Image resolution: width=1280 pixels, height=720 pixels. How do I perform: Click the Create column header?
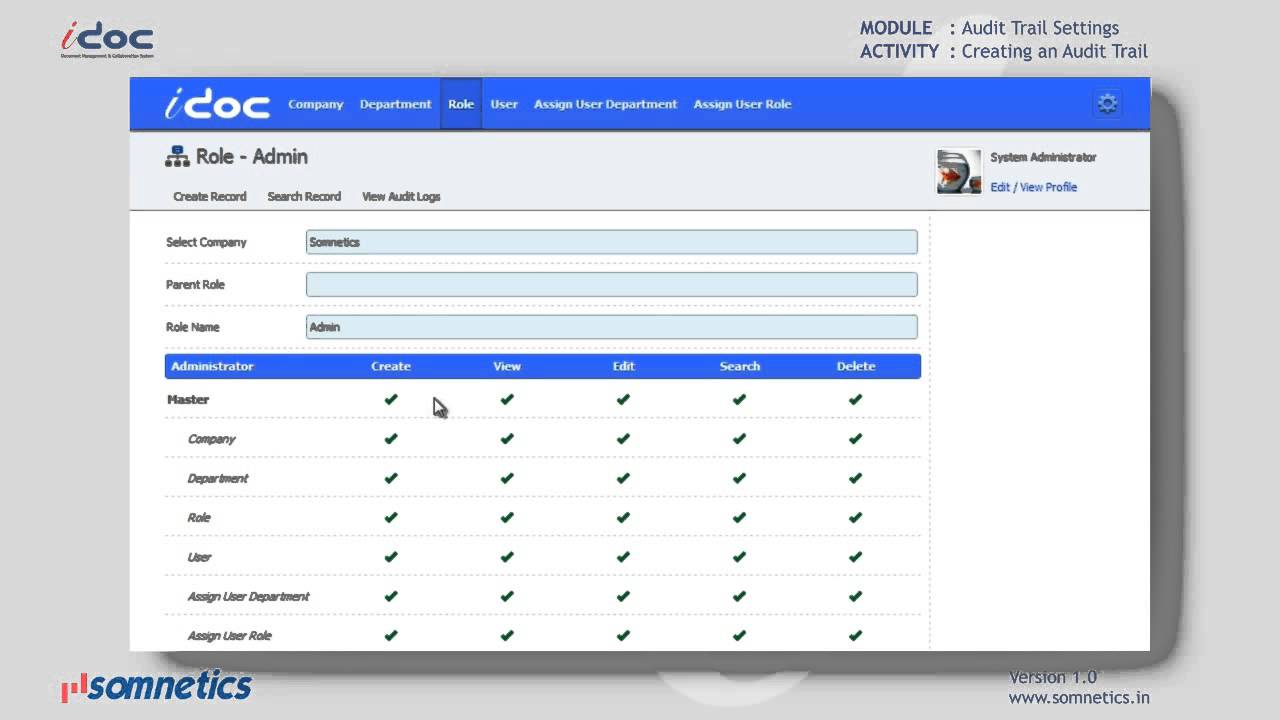tap(391, 366)
